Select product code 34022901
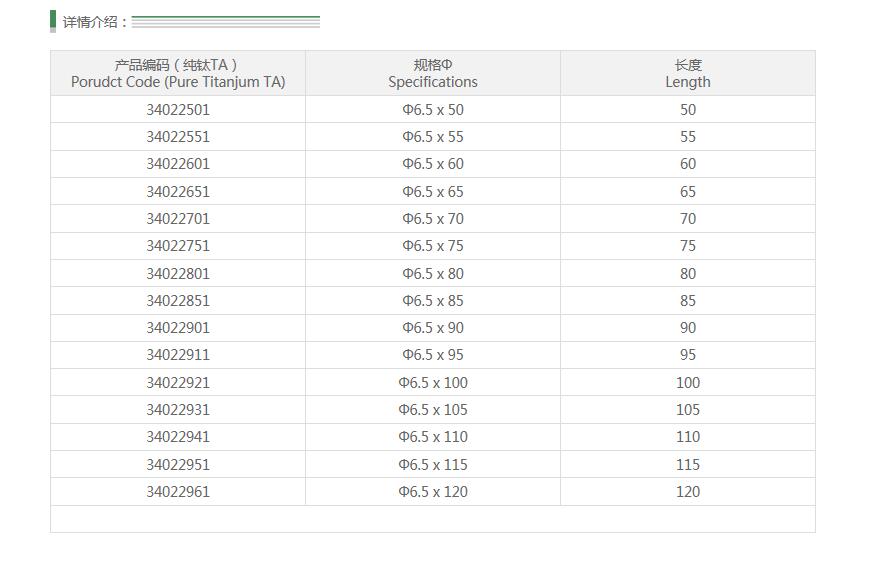 [178, 328]
